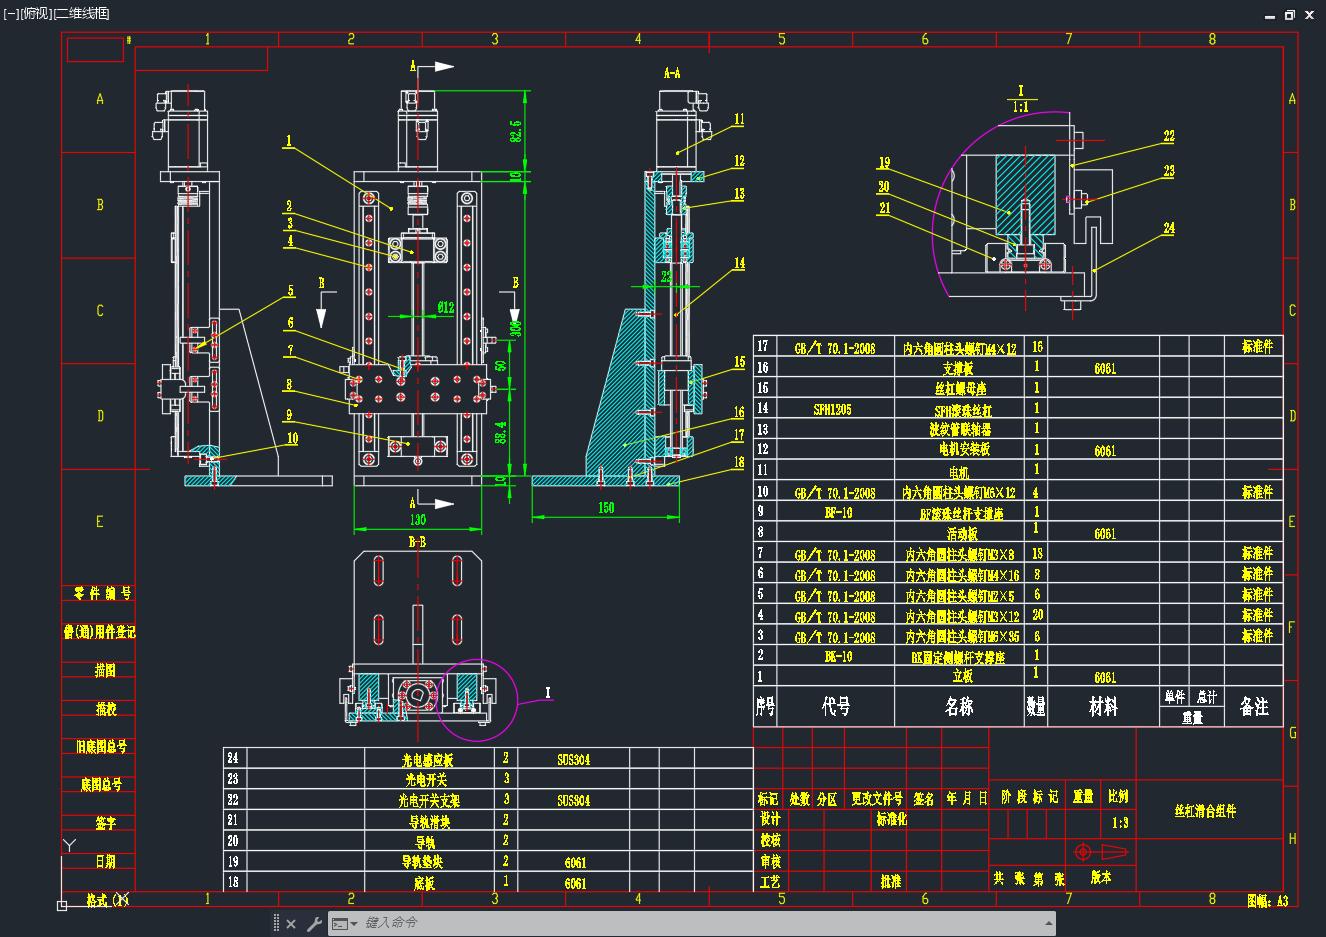
Task: Close the drawing window with the top-right X
Action: [1309, 15]
